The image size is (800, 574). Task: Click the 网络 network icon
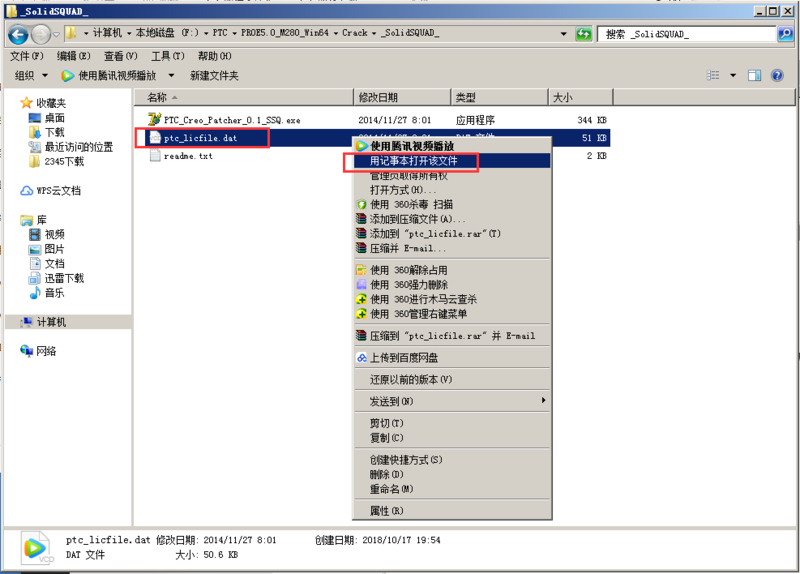click(x=27, y=351)
